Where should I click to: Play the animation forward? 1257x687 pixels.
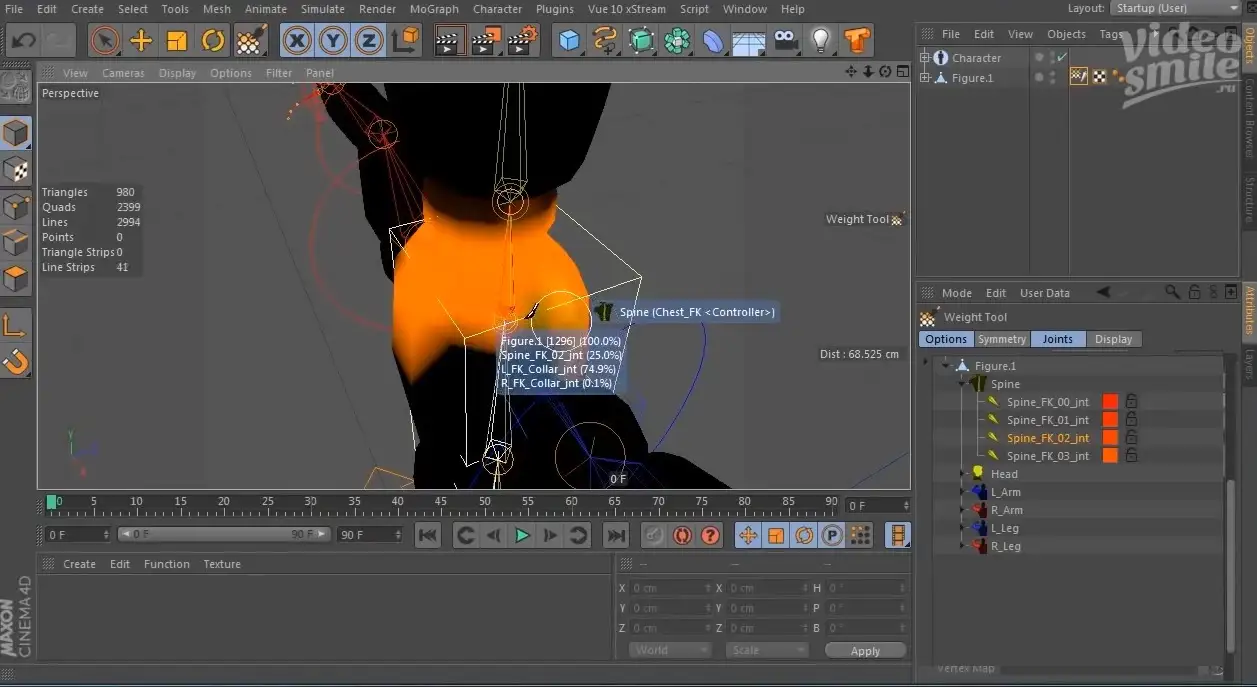point(522,535)
